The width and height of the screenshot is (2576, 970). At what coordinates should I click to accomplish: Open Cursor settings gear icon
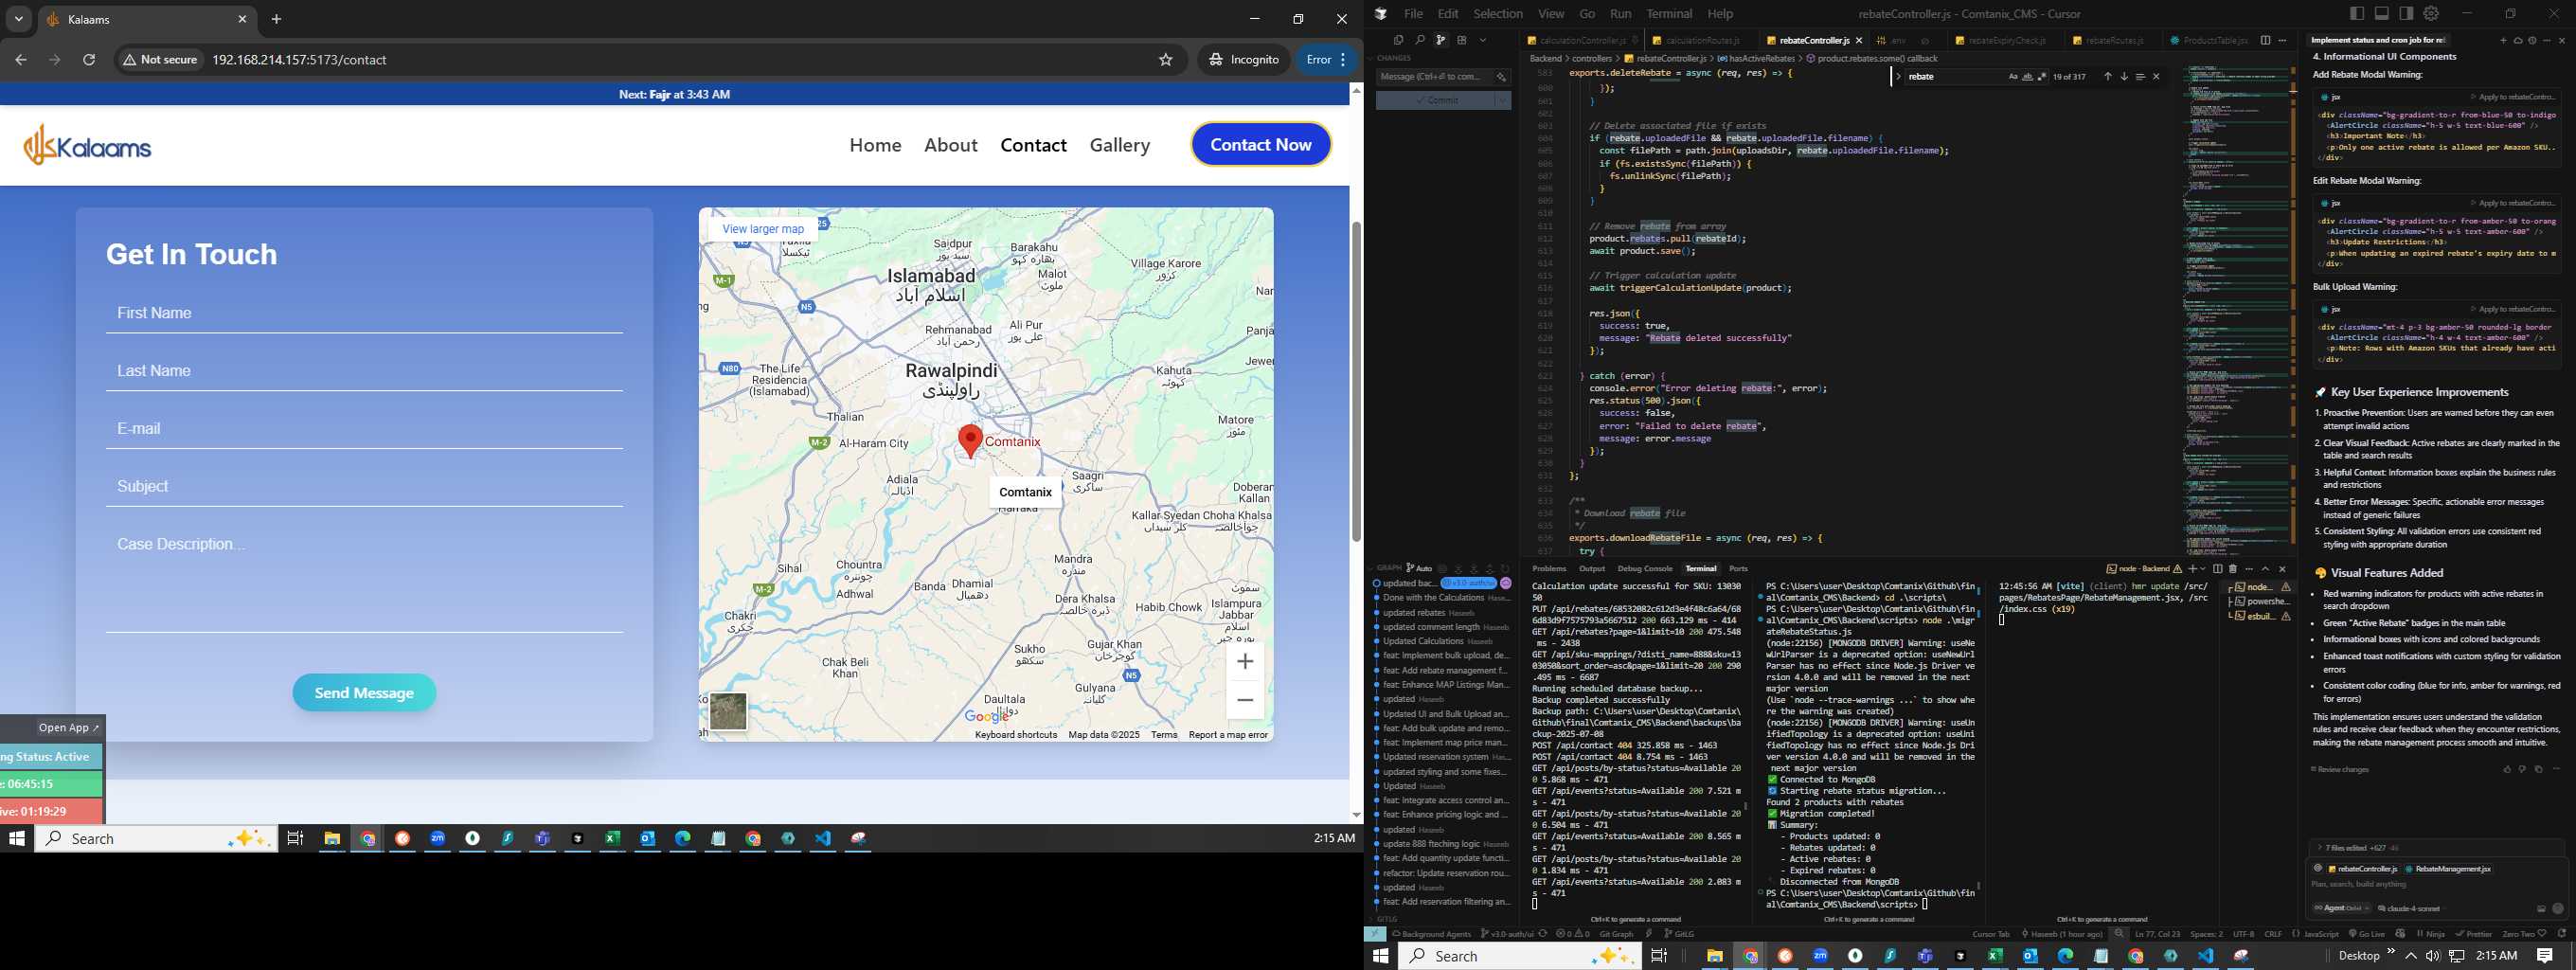coord(2431,13)
